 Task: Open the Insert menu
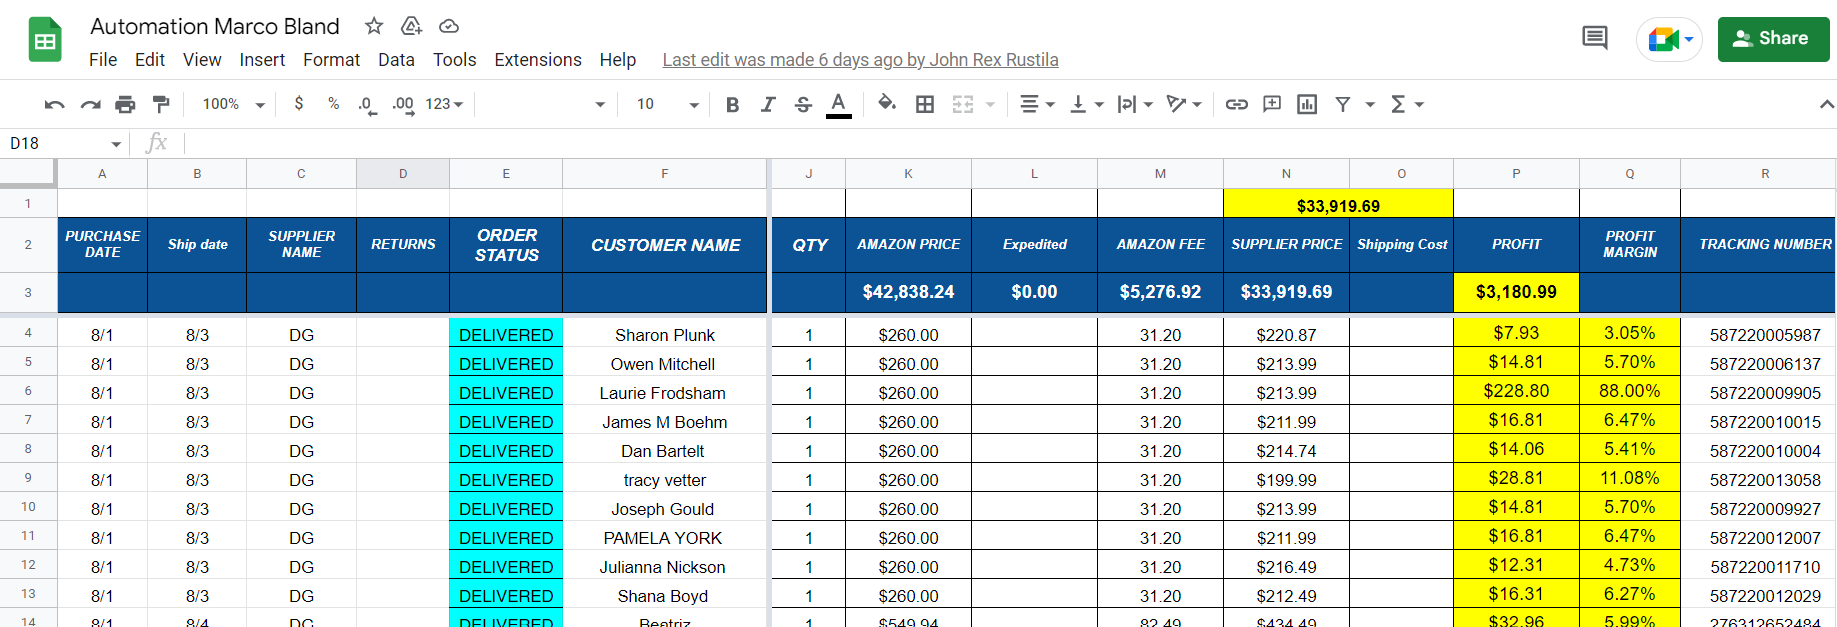pyautogui.click(x=262, y=60)
